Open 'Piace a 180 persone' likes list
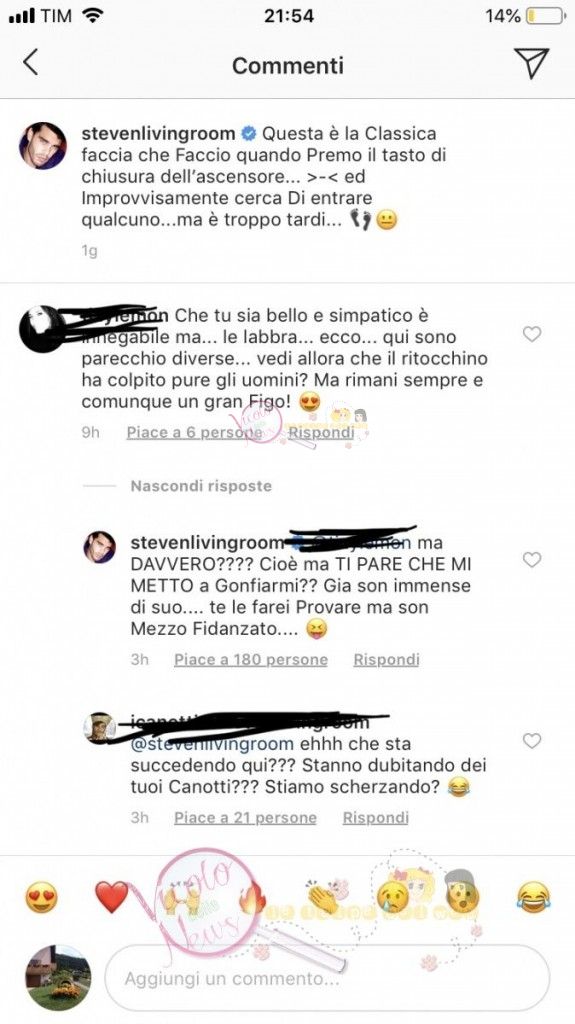 pyautogui.click(x=251, y=660)
